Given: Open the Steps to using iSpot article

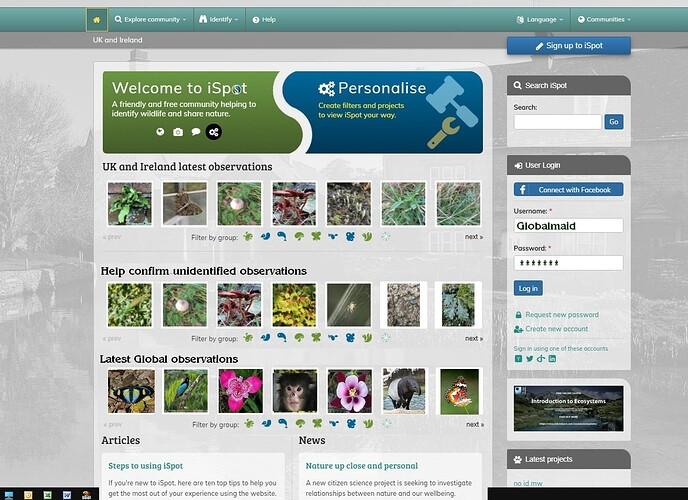Looking at the screenshot, I should pyautogui.click(x=145, y=466).
